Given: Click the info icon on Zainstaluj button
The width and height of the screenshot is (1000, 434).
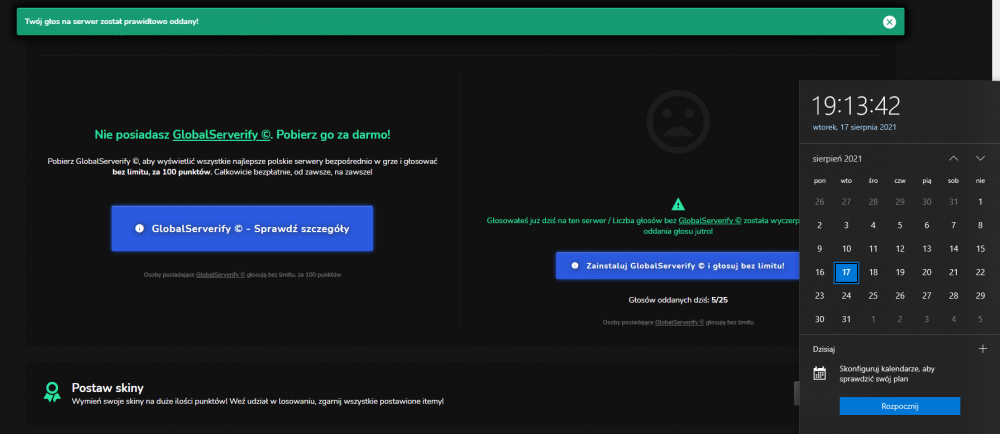Looking at the screenshot, I should pyautogui.click(x=575, y=265).
